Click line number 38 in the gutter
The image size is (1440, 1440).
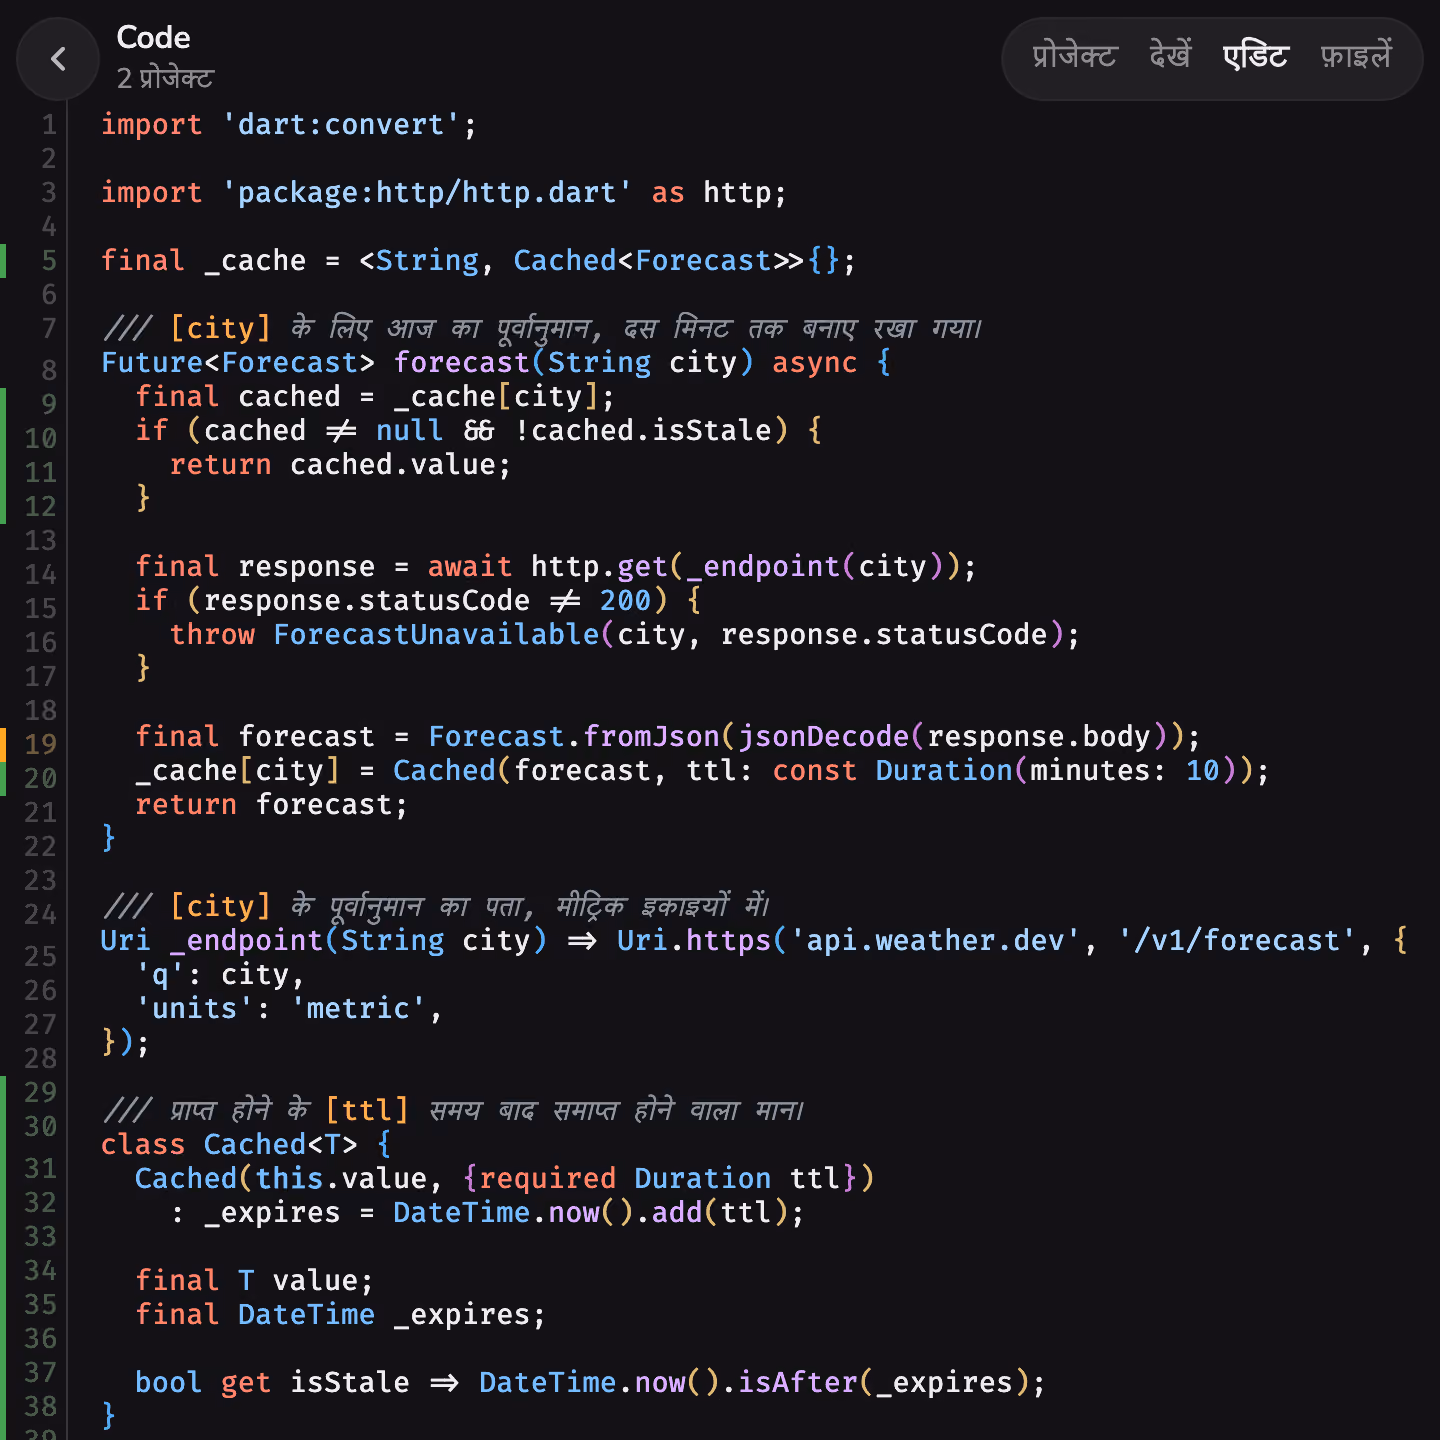click(40, 1407)
